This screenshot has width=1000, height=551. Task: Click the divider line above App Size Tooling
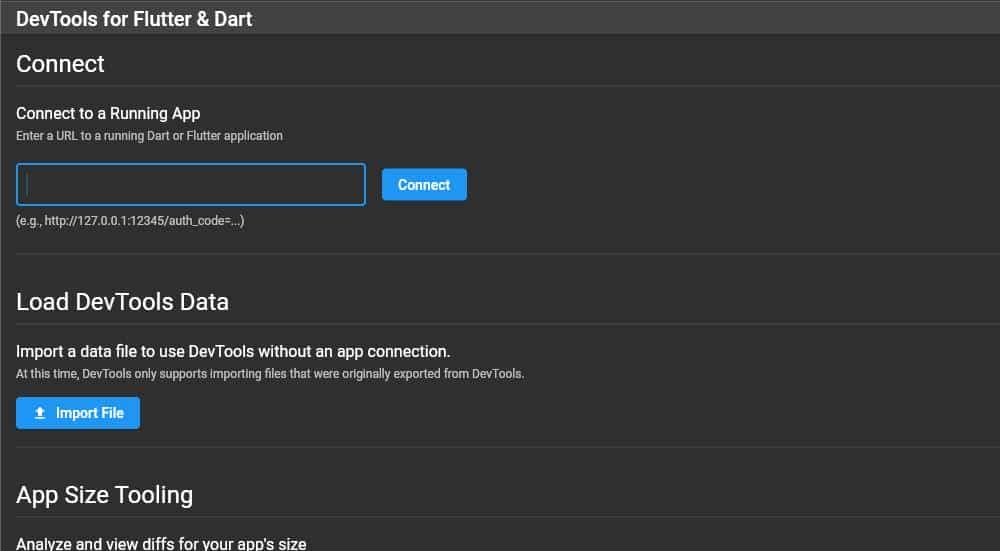(500, 447)
